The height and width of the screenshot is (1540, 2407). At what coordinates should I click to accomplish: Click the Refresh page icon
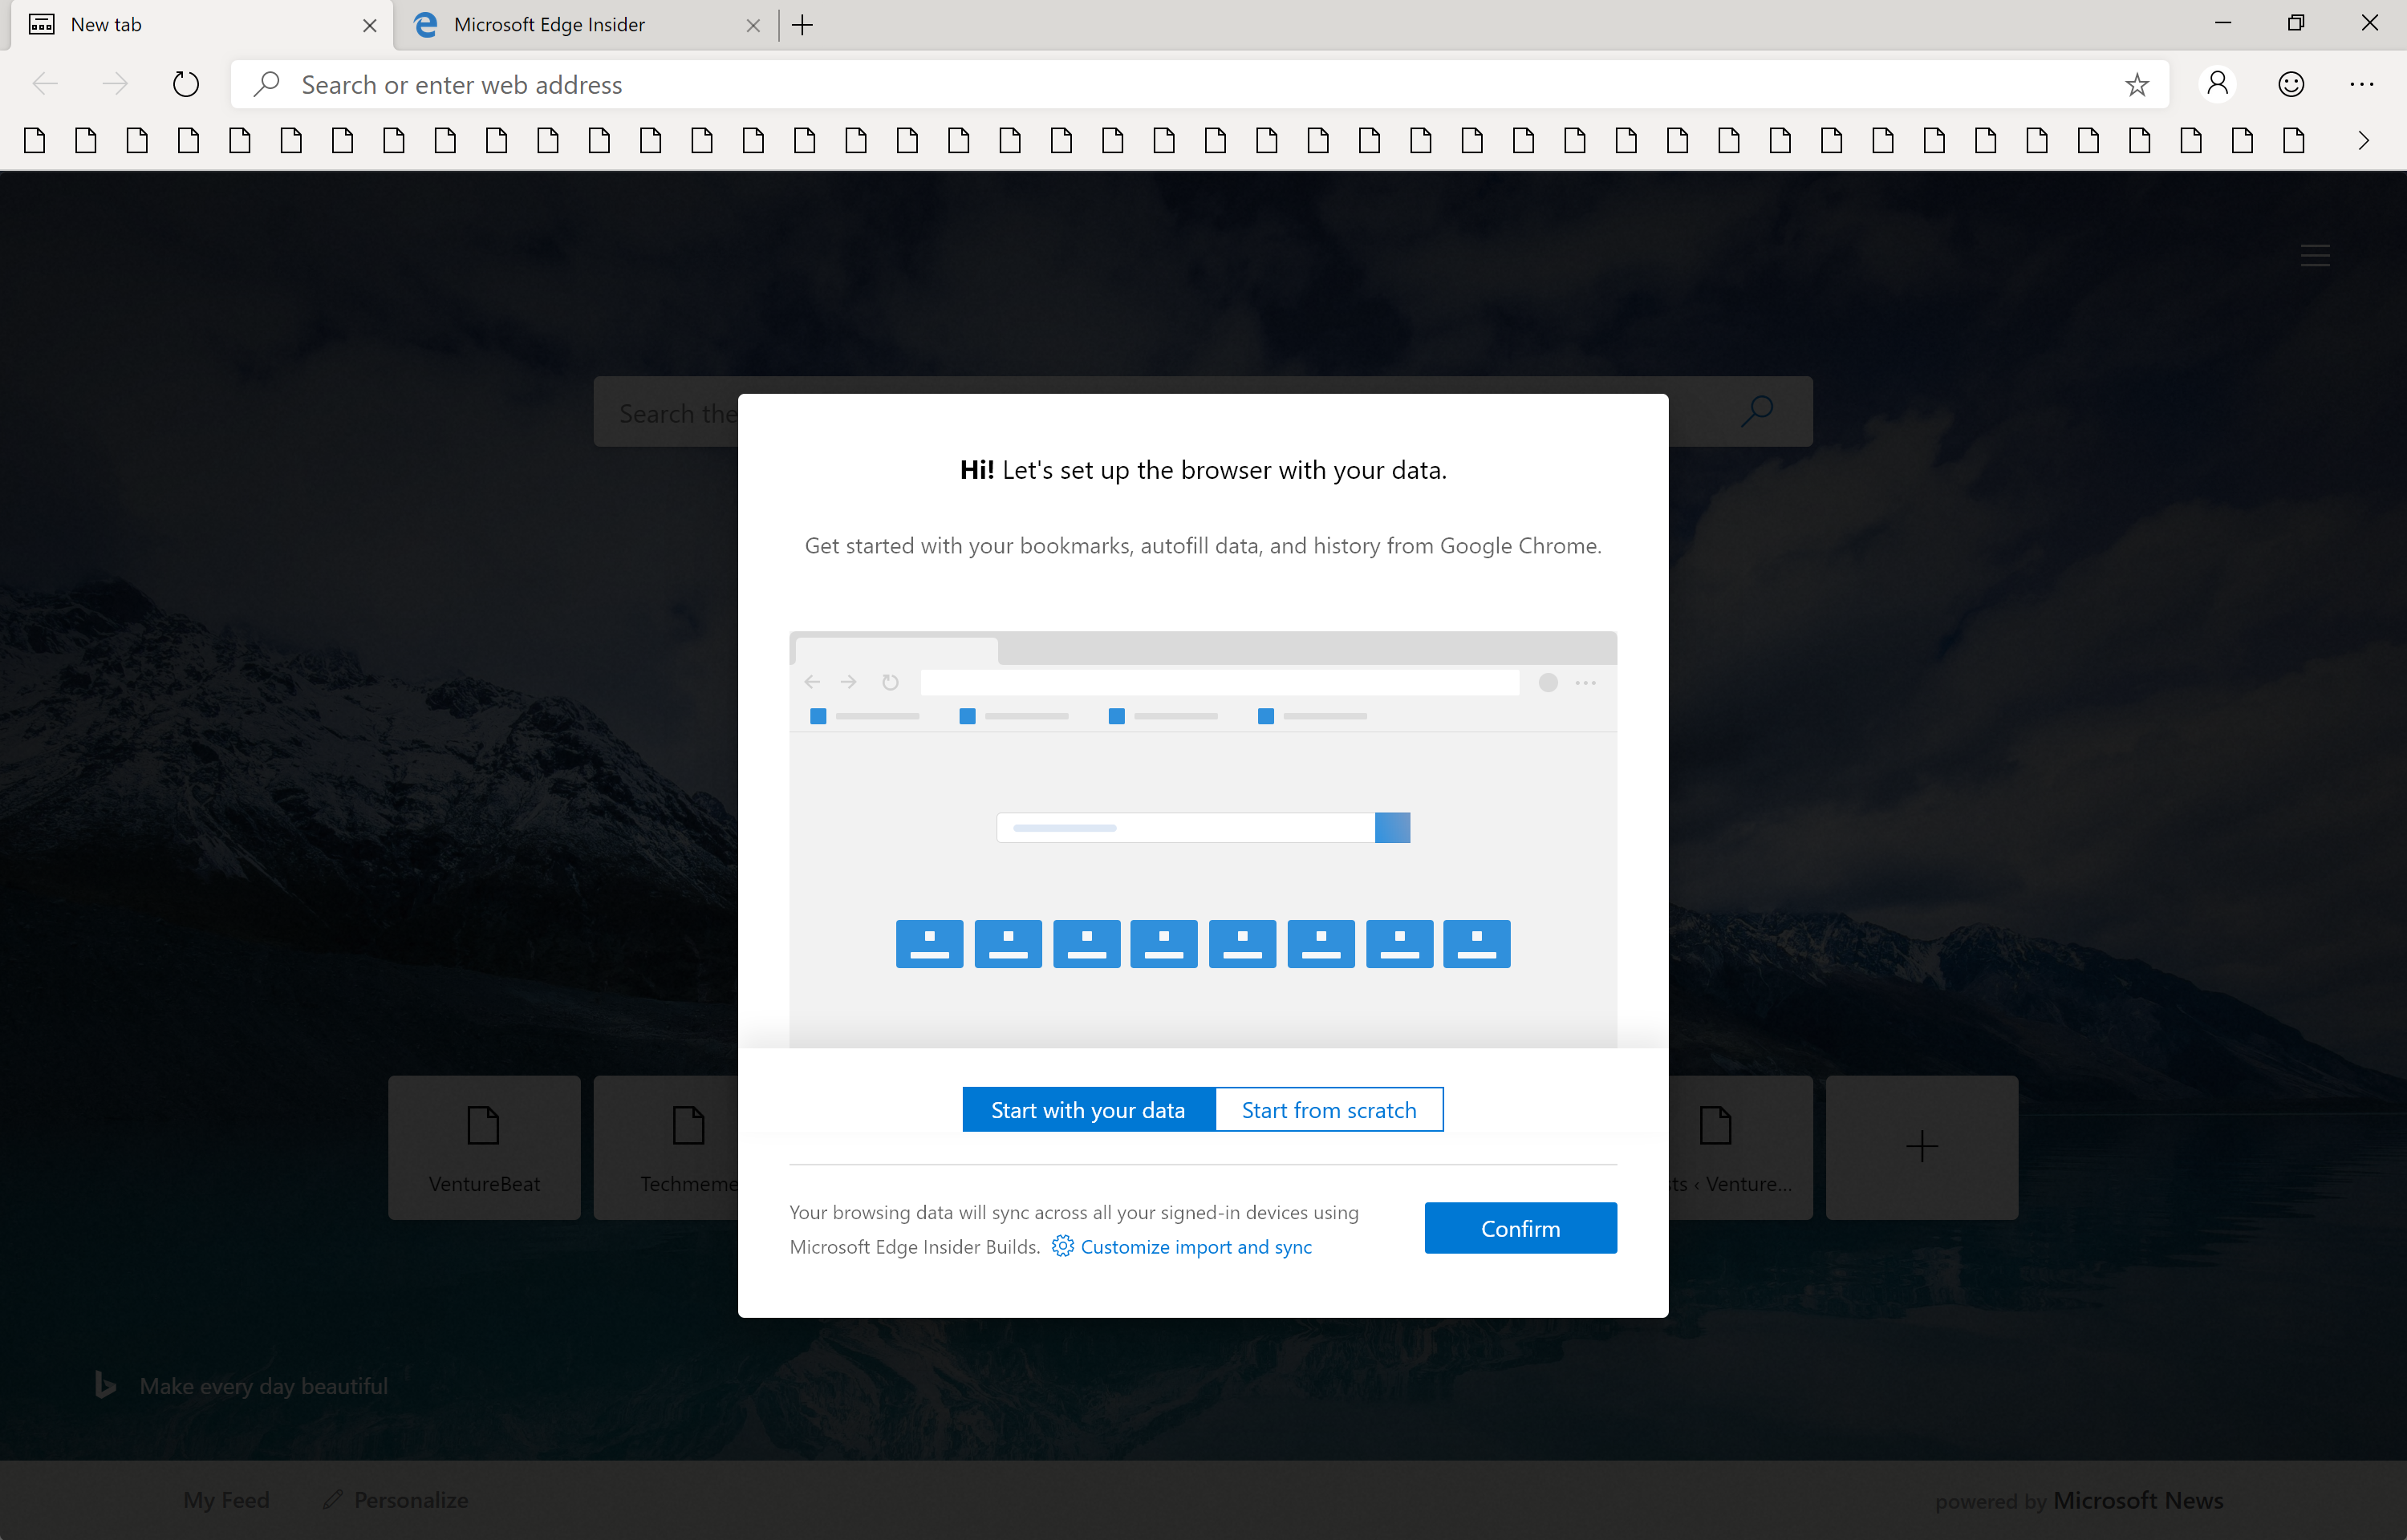click(186, 84)
